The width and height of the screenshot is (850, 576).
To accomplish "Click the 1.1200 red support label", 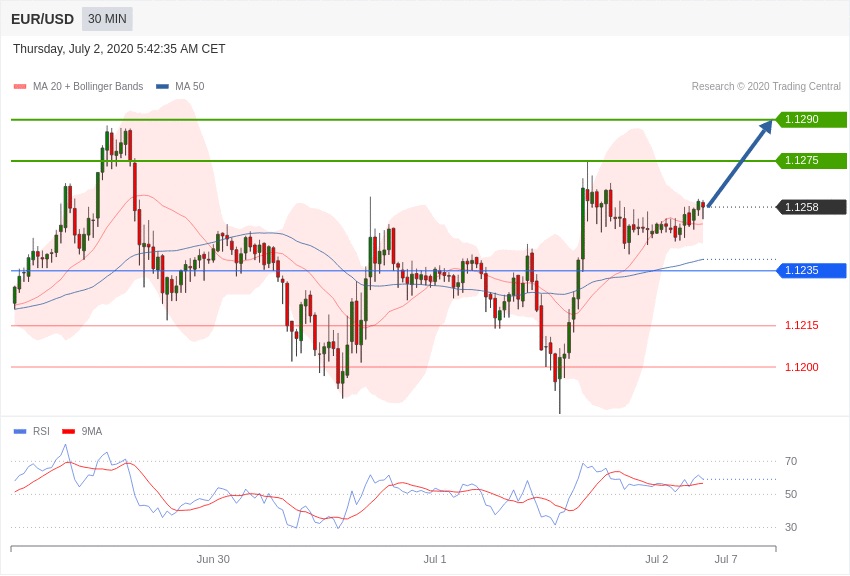I will (x=802, y=367).
